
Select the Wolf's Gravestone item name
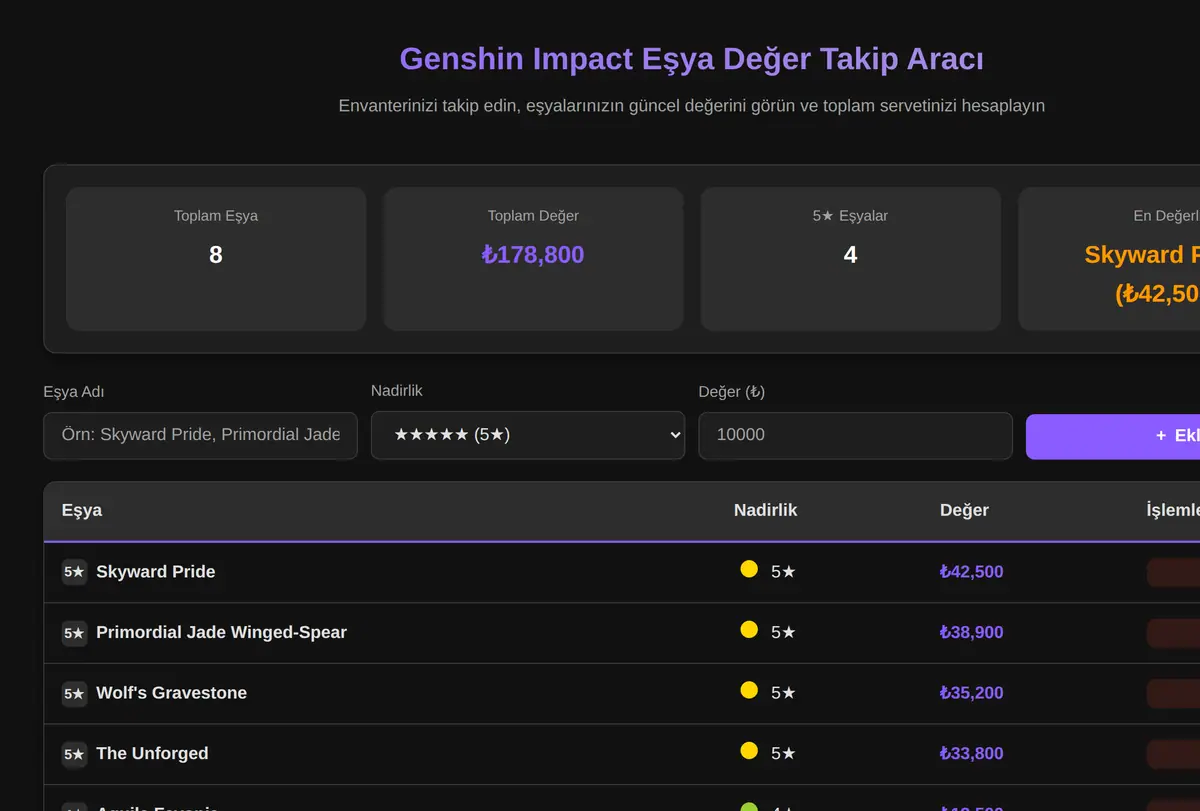(171, 693)
